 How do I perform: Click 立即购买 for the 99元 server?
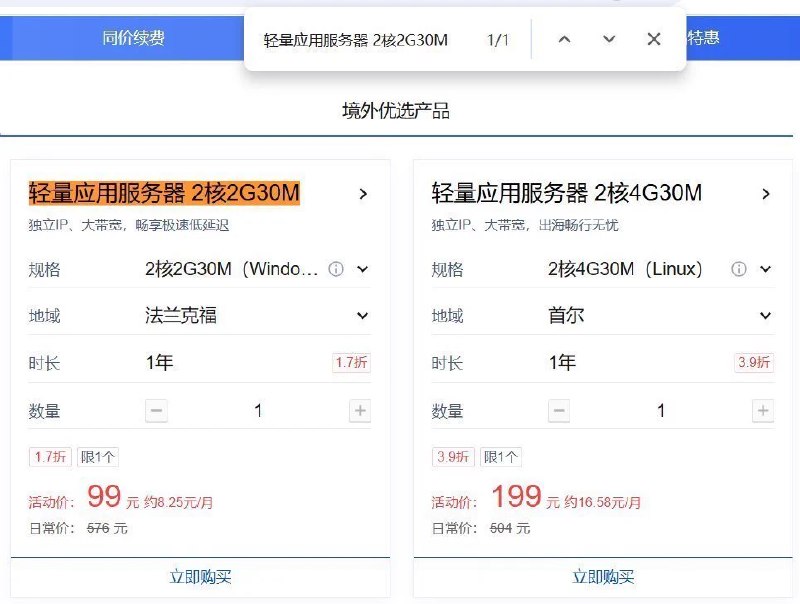201,577
